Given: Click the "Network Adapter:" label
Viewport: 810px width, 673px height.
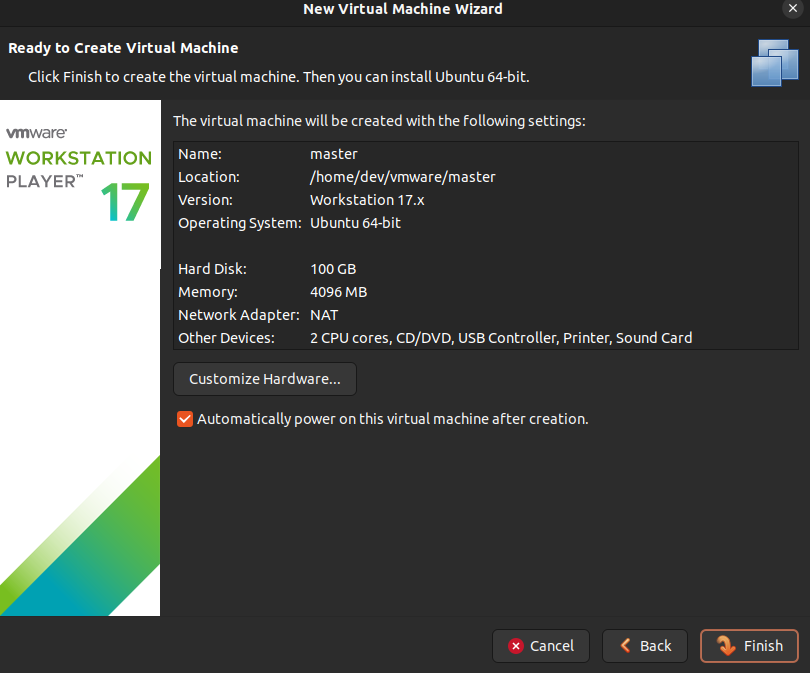Looking at the screenshot, I should click(x=239, y=315).
